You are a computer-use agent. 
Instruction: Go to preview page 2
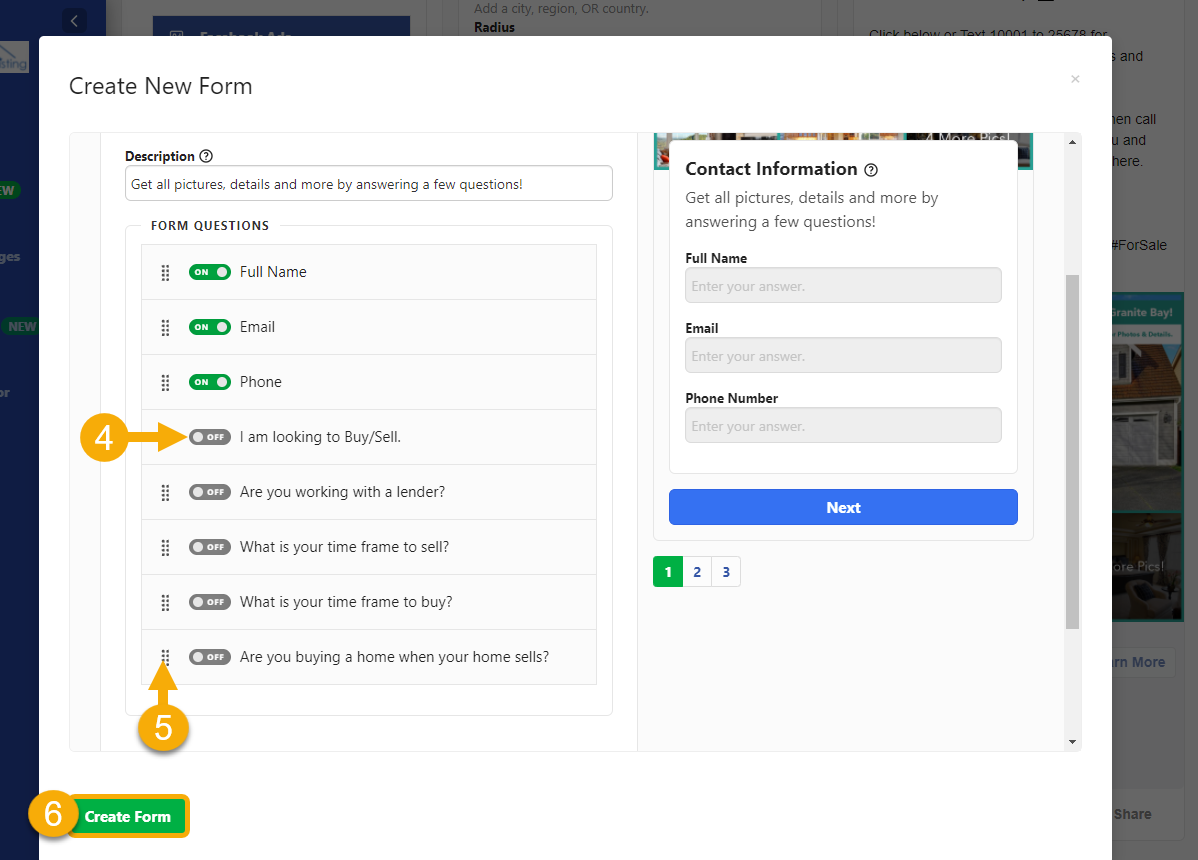697,572
